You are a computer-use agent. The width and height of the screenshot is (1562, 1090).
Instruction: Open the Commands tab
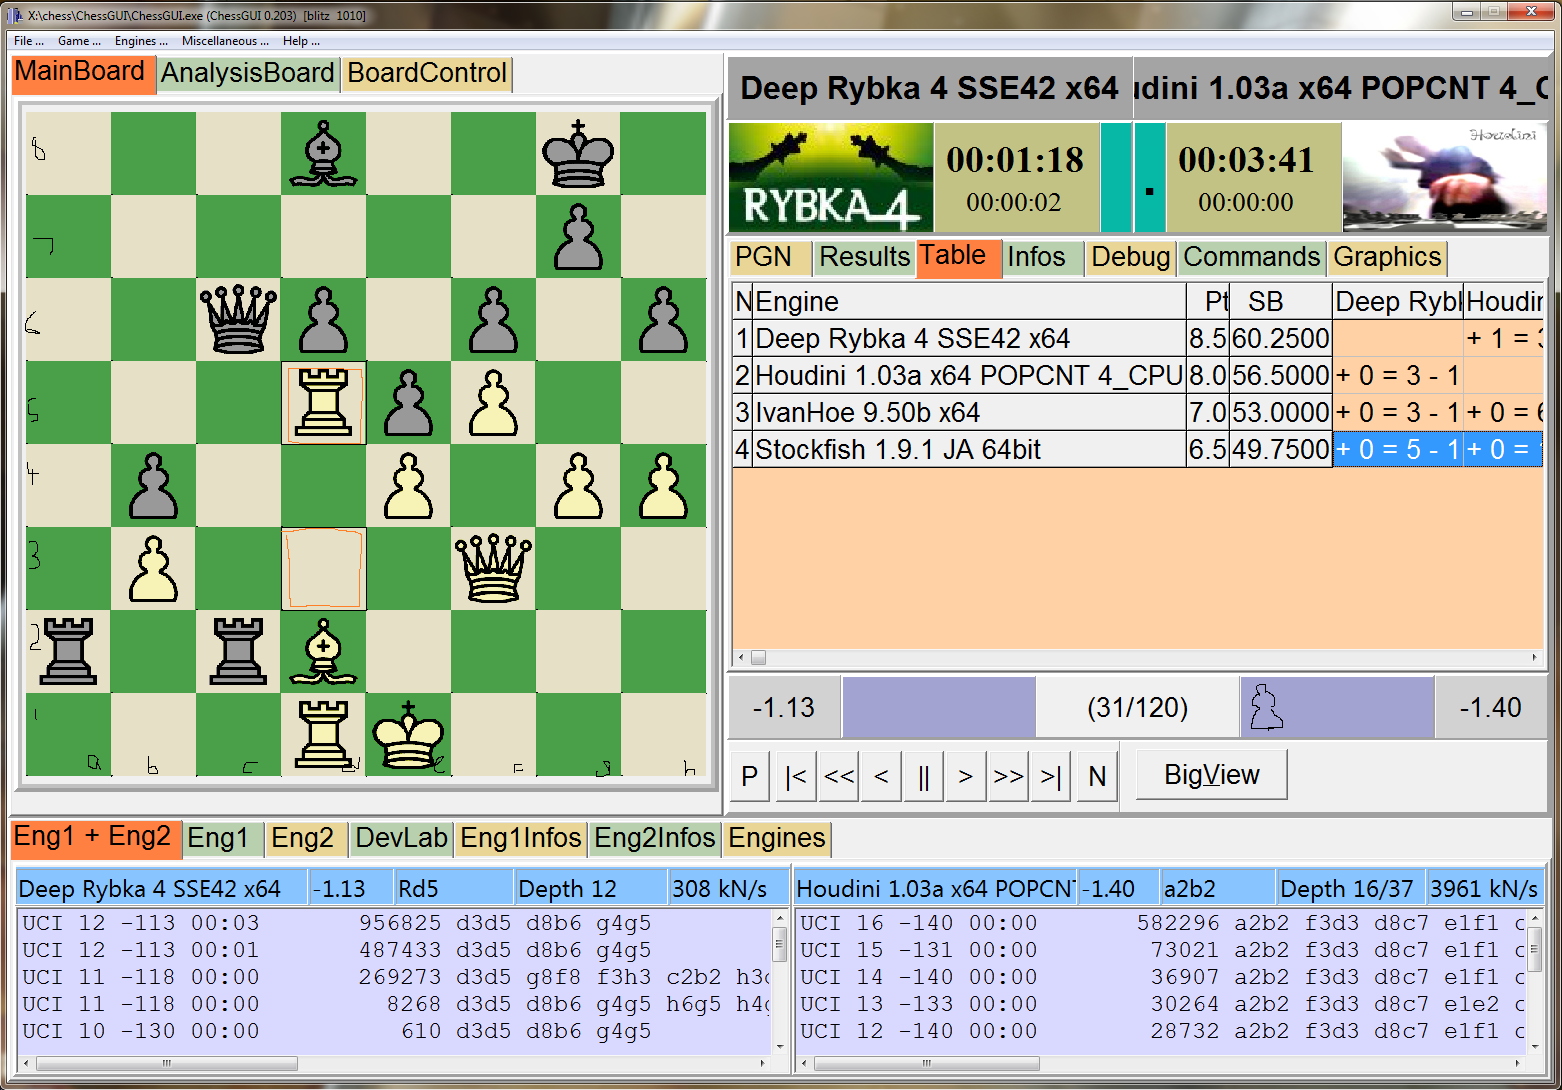coord(1252,257)
